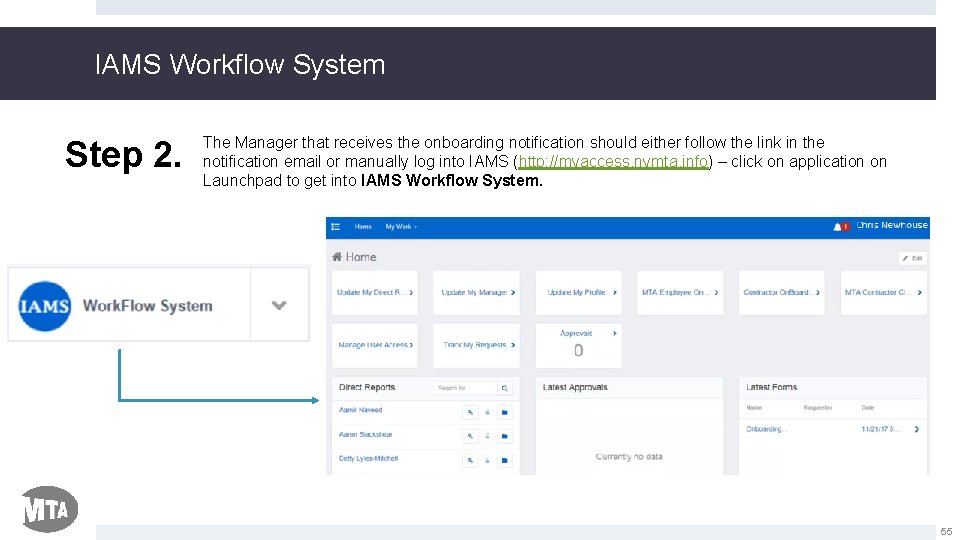The width and height of the screenshot is (960, 540).
Task: Open the Chris Newhouse user menu
Action: (891, 225)
